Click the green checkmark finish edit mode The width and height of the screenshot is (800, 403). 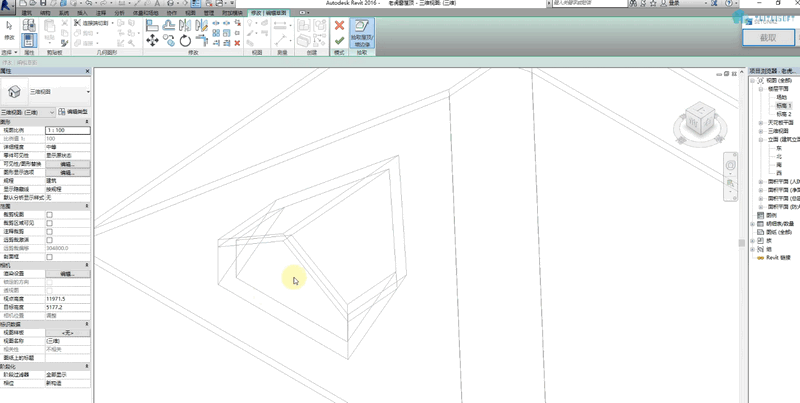(339, 40)
